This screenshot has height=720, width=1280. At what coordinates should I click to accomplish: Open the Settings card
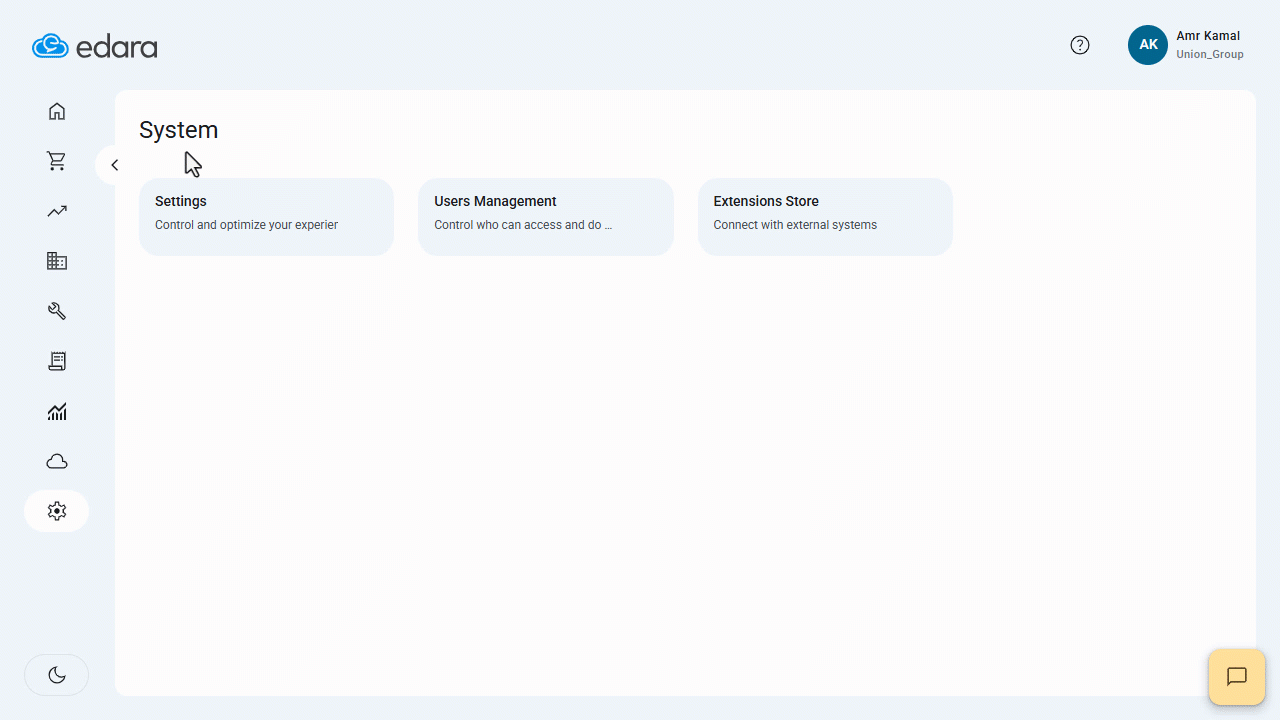click(266, 217)
